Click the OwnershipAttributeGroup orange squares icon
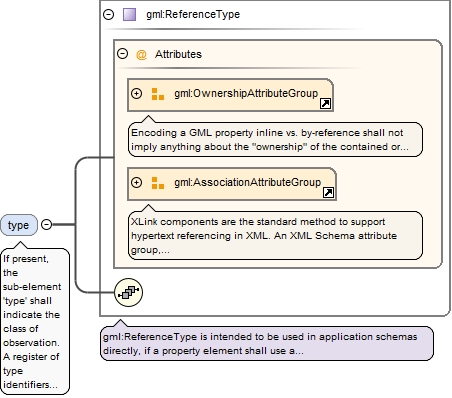 158,94
